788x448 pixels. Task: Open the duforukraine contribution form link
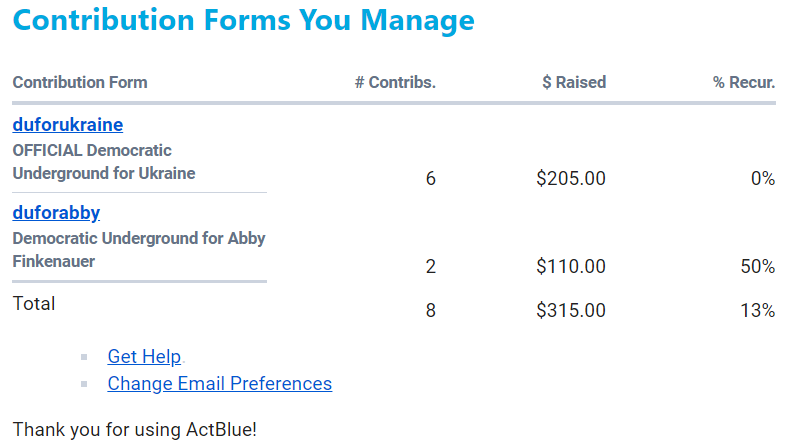tap(67, 125)
